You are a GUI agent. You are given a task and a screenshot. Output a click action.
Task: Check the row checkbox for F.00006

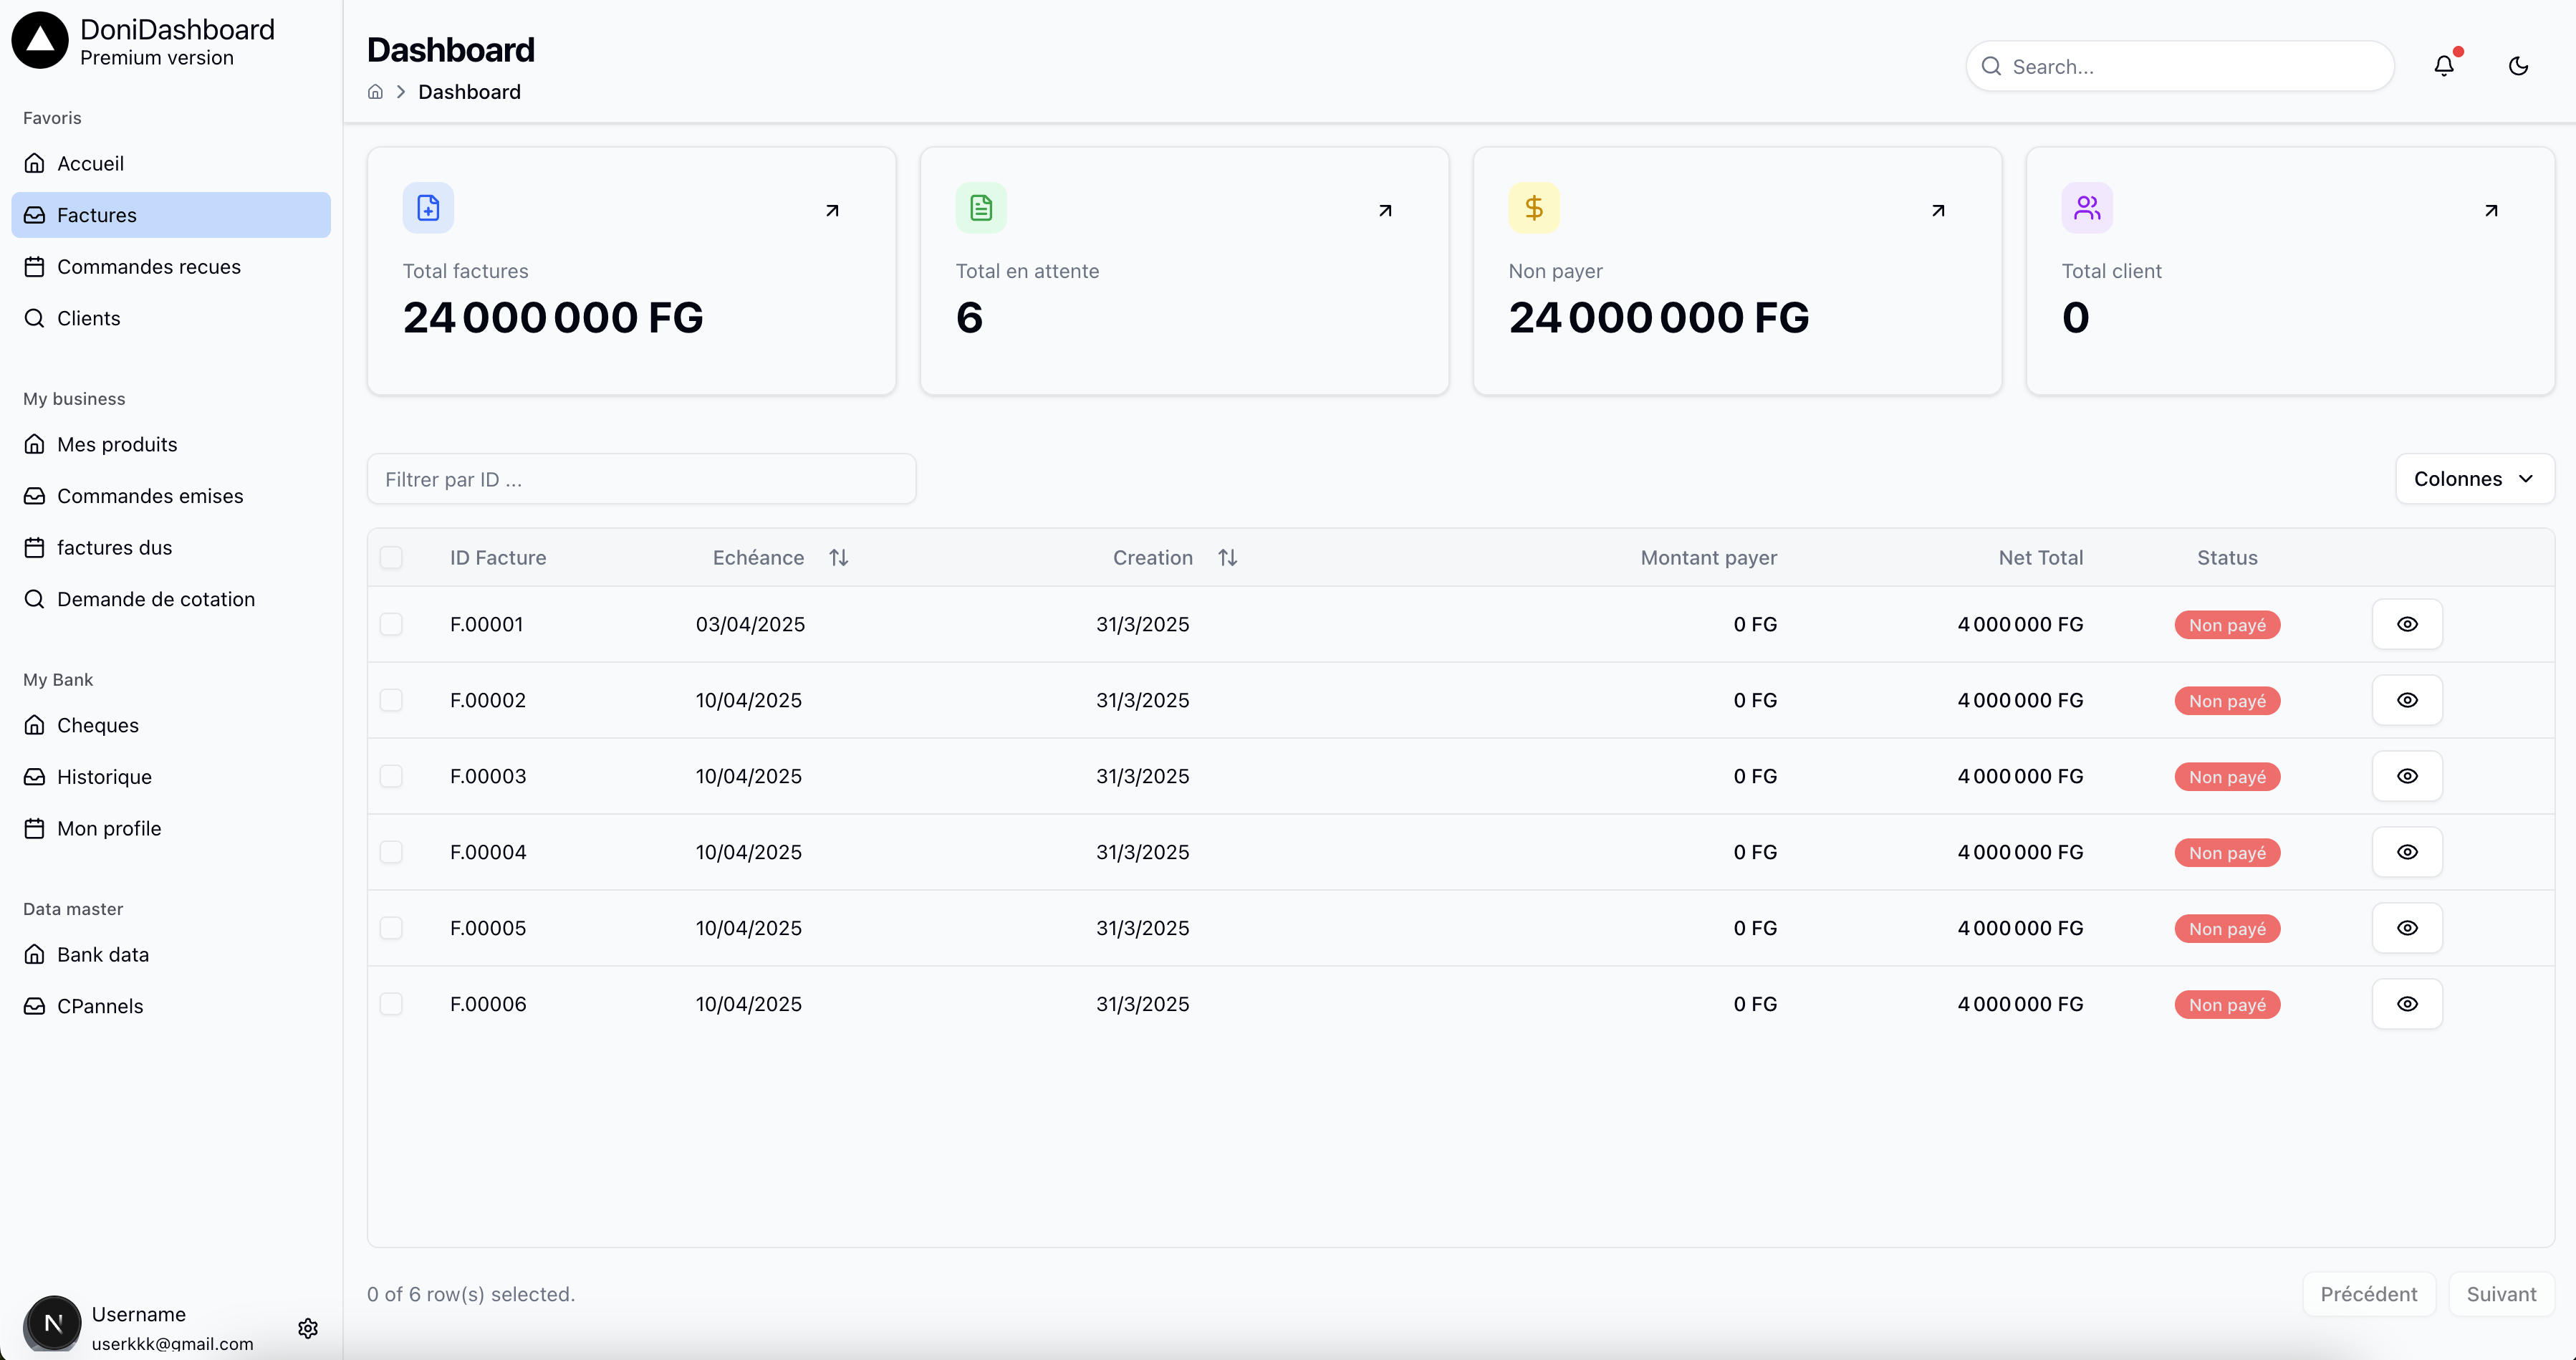click(391, 1004)
